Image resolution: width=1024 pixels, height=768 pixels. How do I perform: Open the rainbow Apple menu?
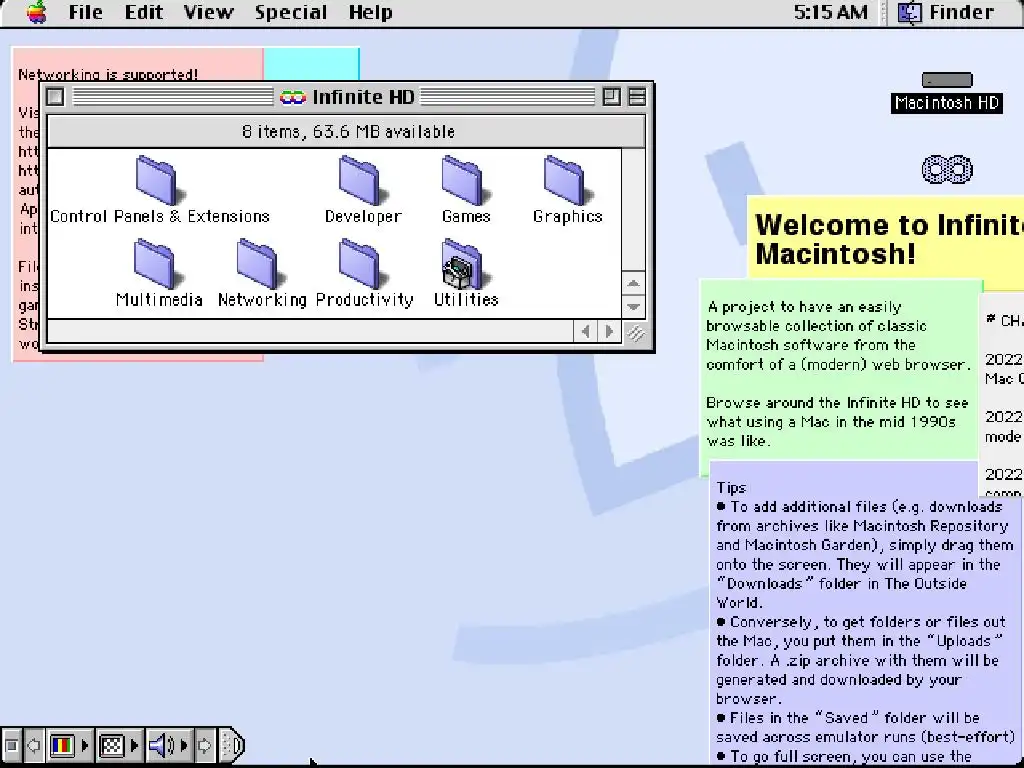(37, 12)
